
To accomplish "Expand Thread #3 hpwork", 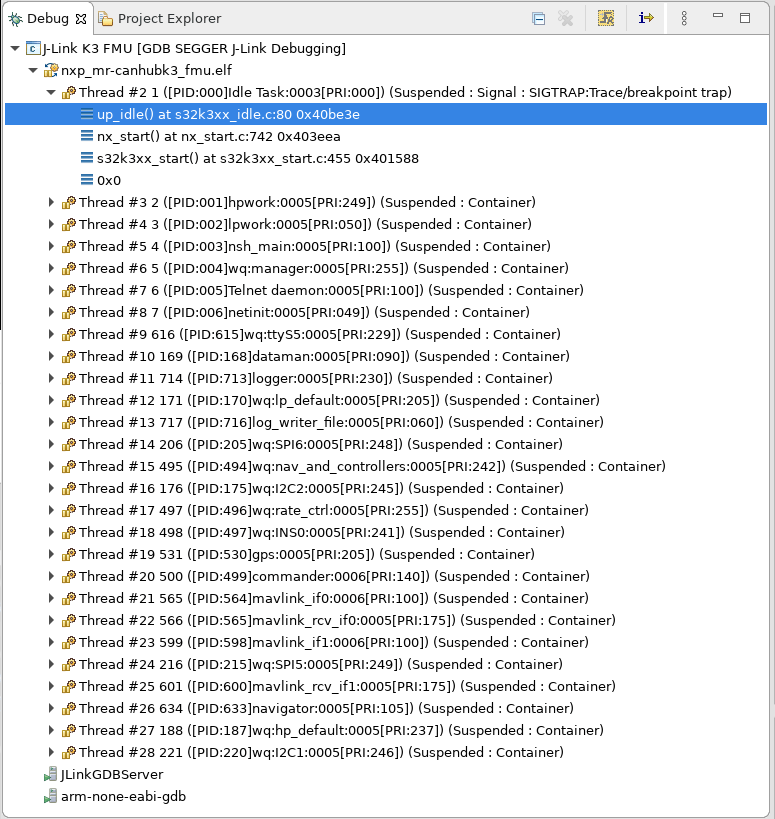I will tap(52, 202).
